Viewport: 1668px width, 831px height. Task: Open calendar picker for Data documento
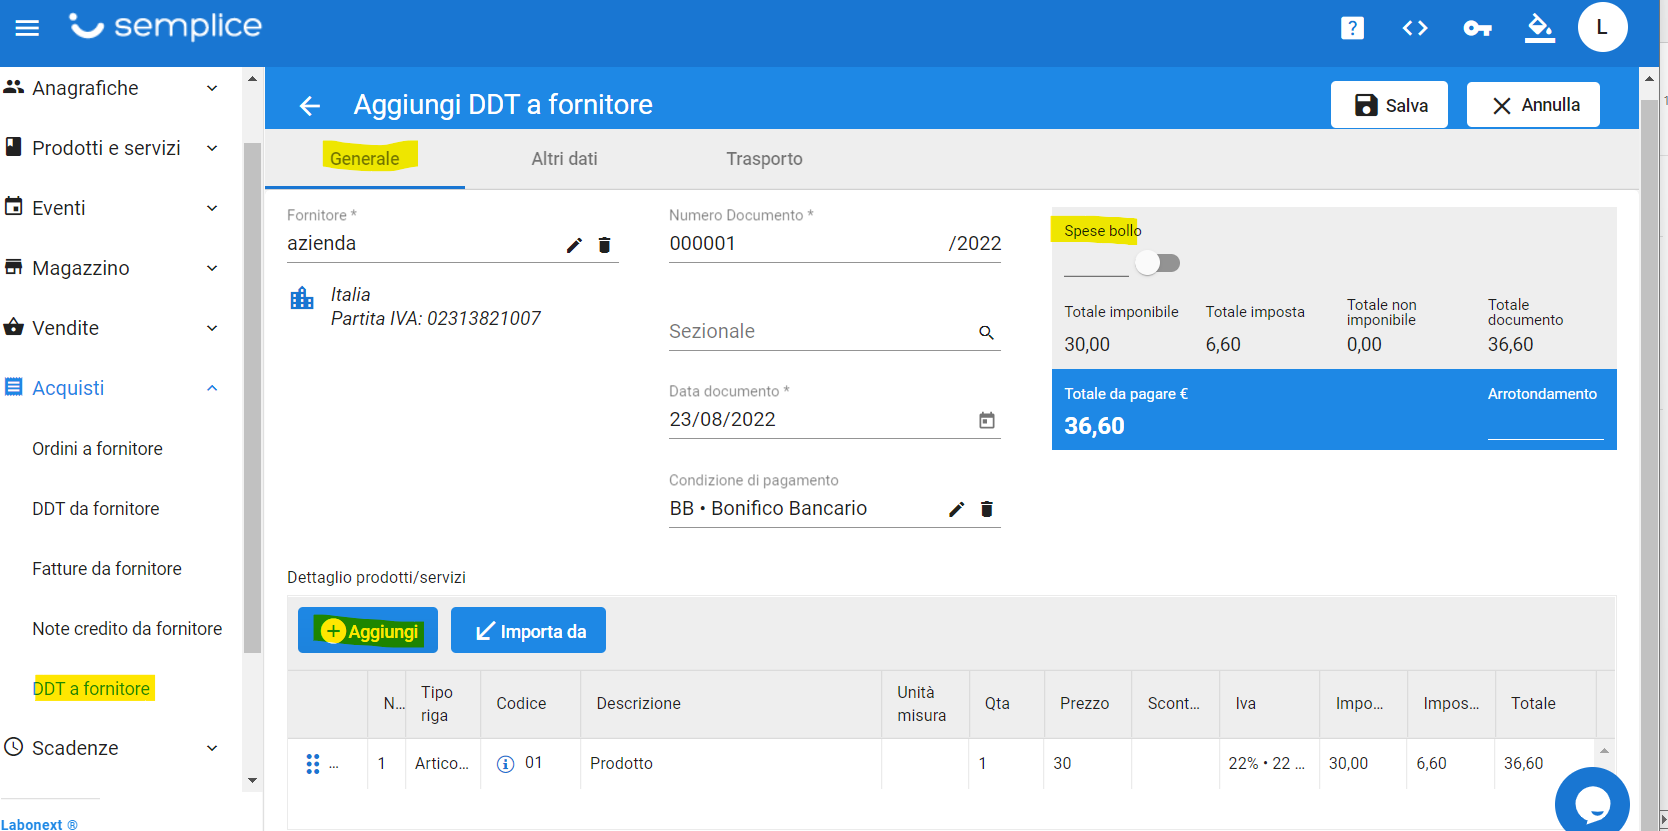pyautogui.click(x=986, y=420)
